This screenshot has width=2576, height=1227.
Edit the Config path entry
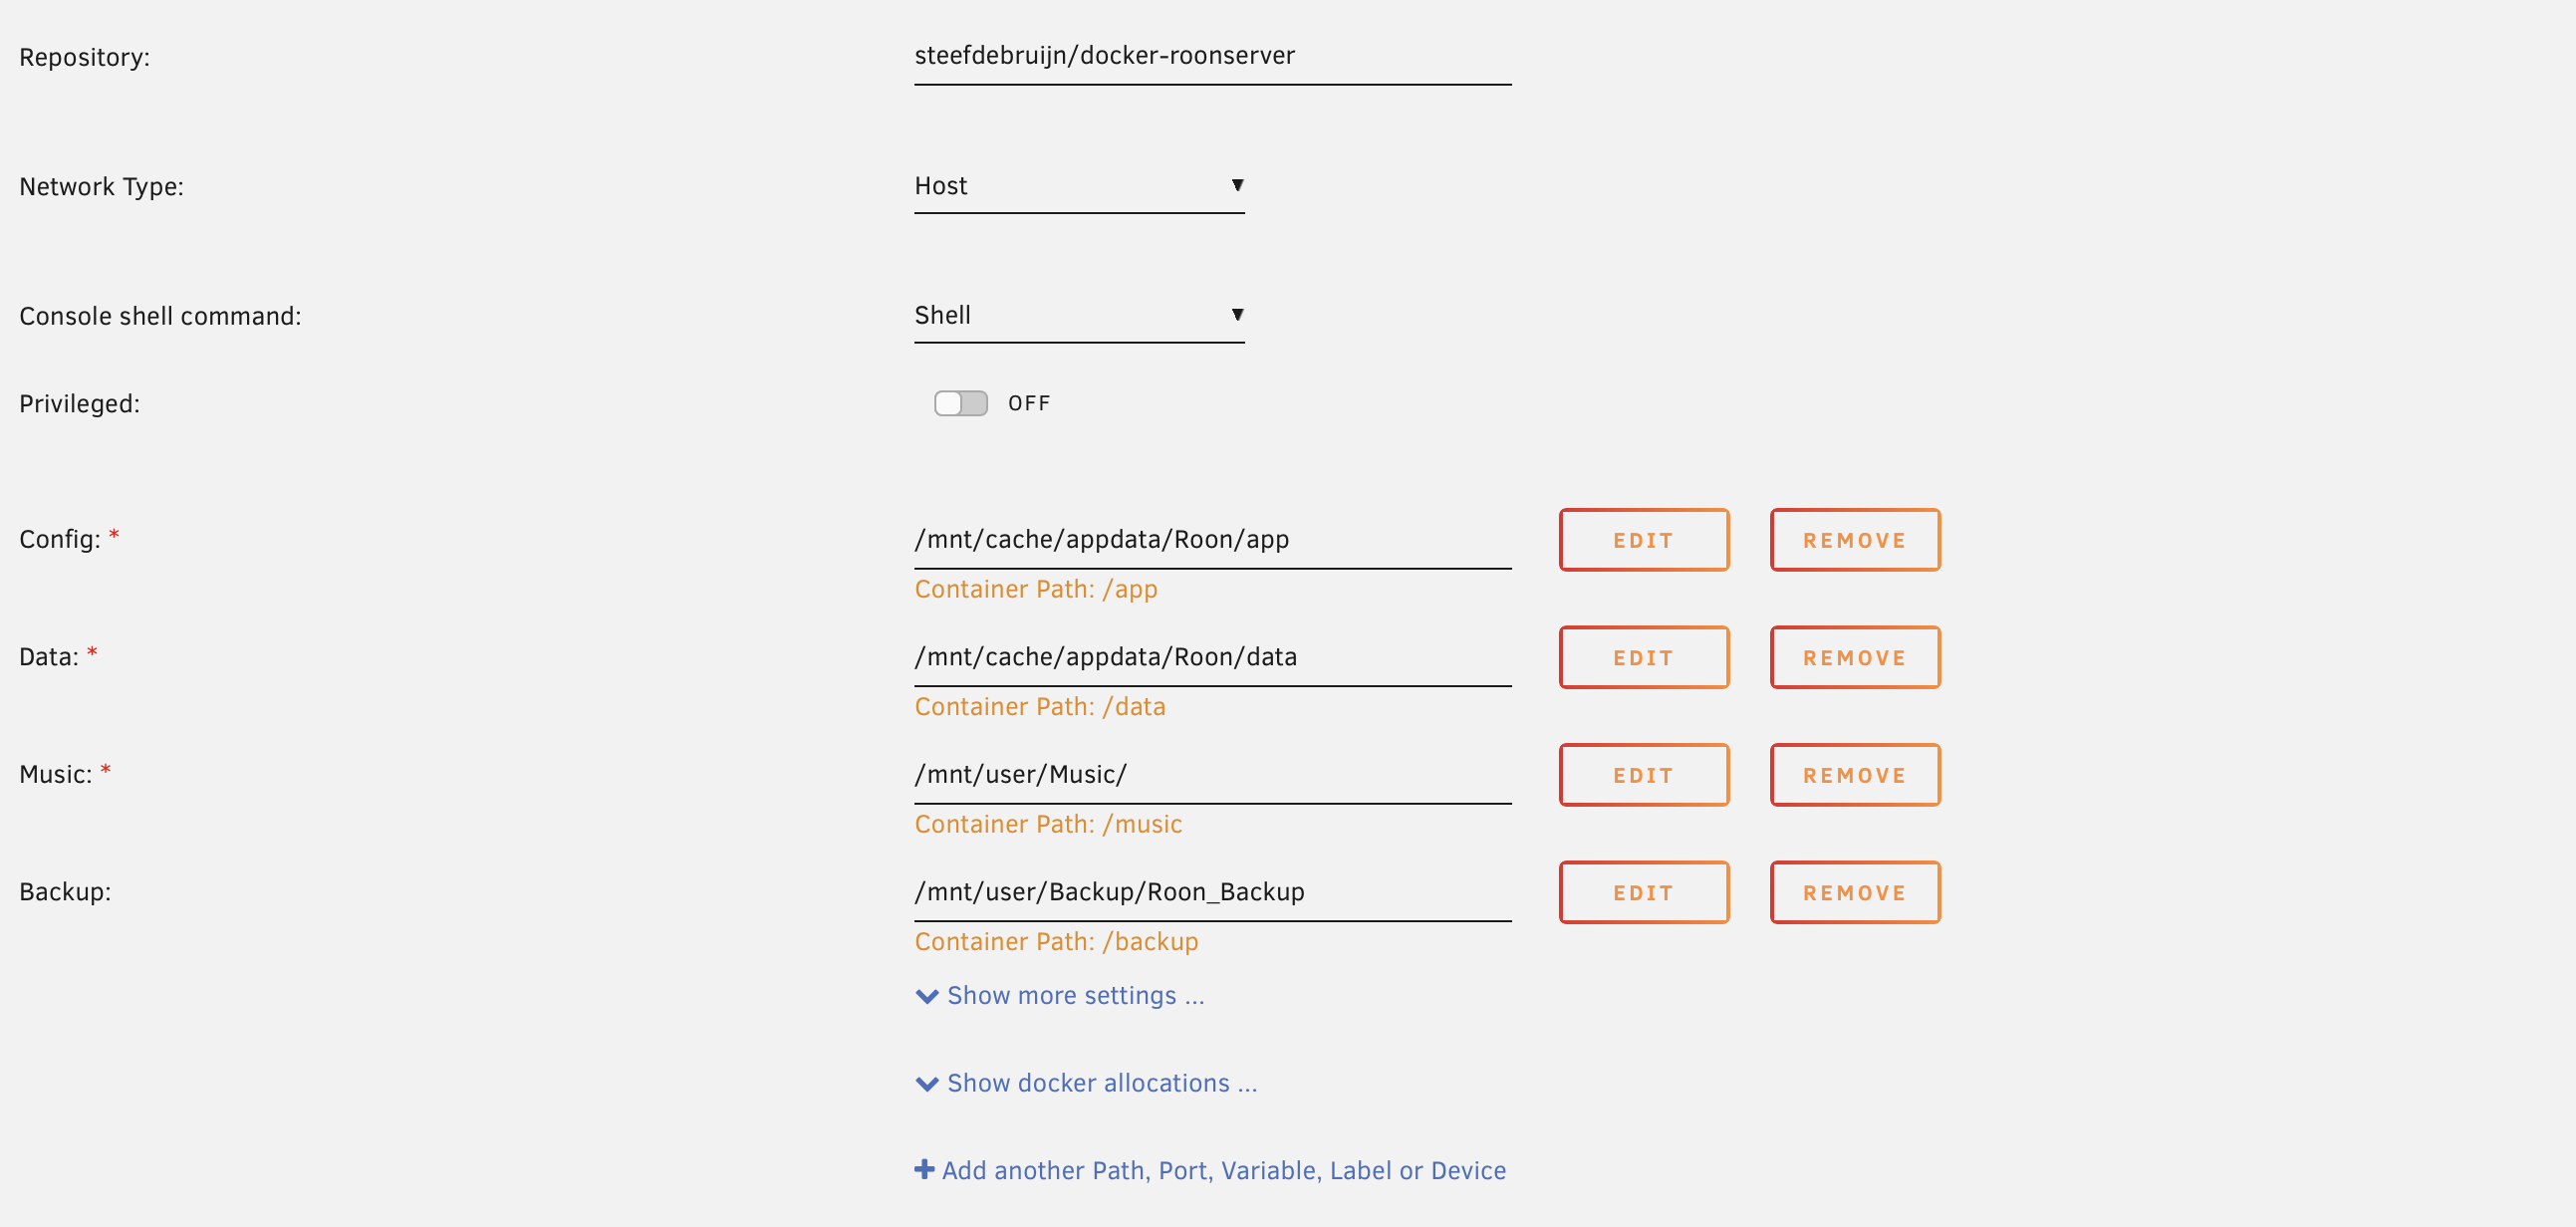click(1643, 540)
